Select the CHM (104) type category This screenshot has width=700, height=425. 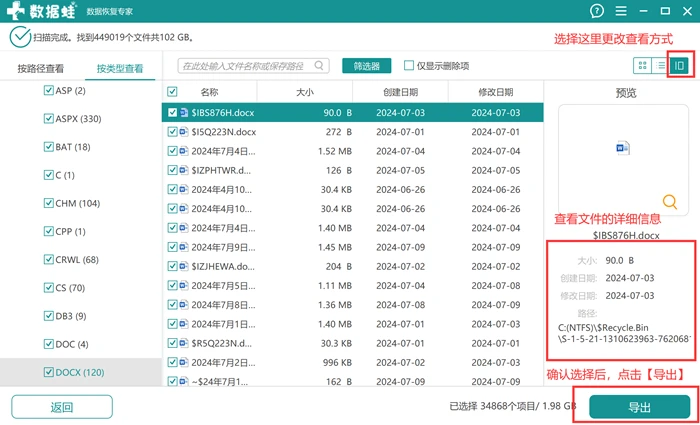(77, 203)
